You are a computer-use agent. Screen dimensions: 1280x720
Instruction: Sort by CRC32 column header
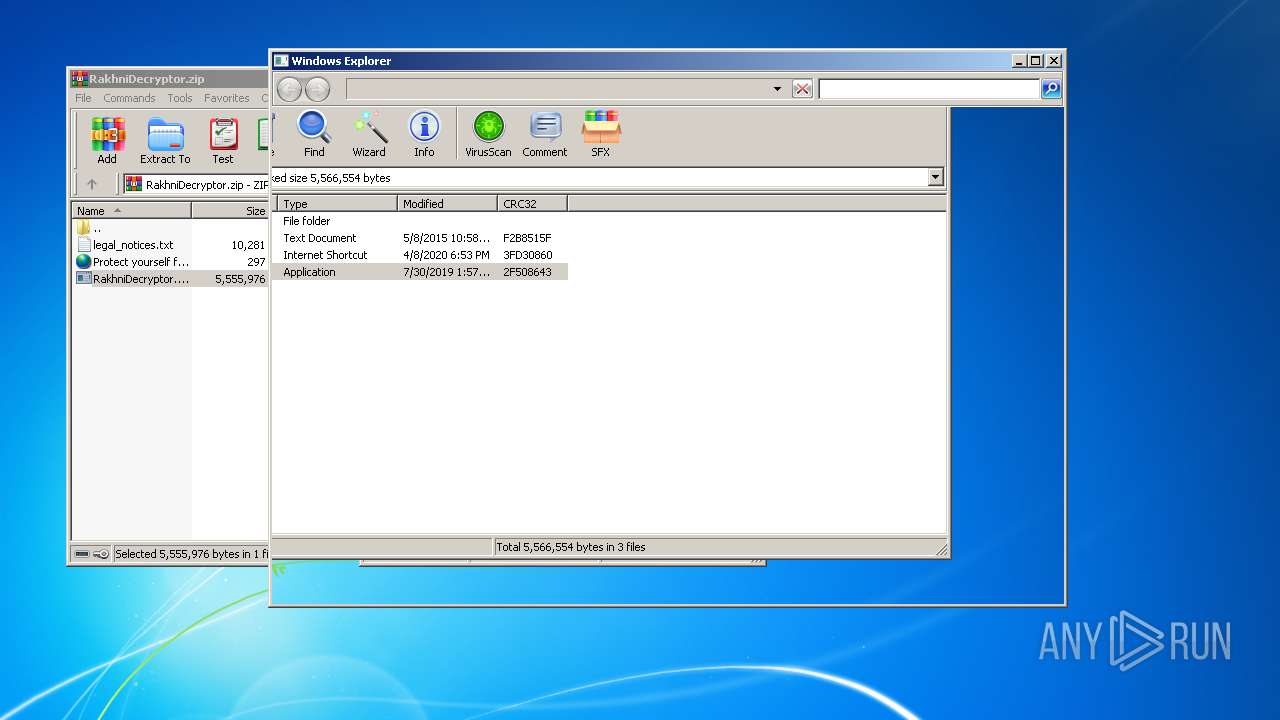pos(532,204)
